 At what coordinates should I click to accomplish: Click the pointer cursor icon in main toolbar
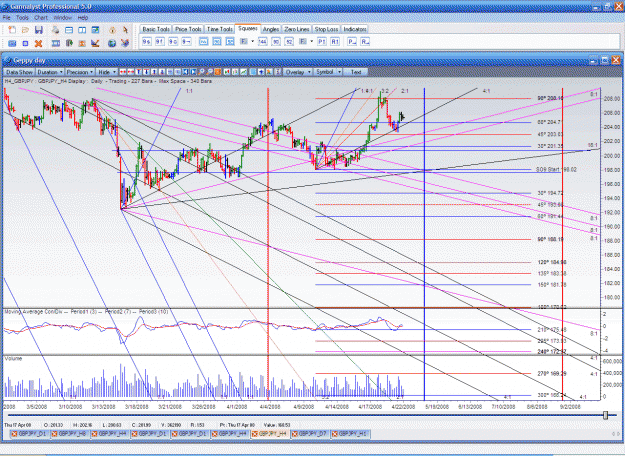tap(125, 30)
